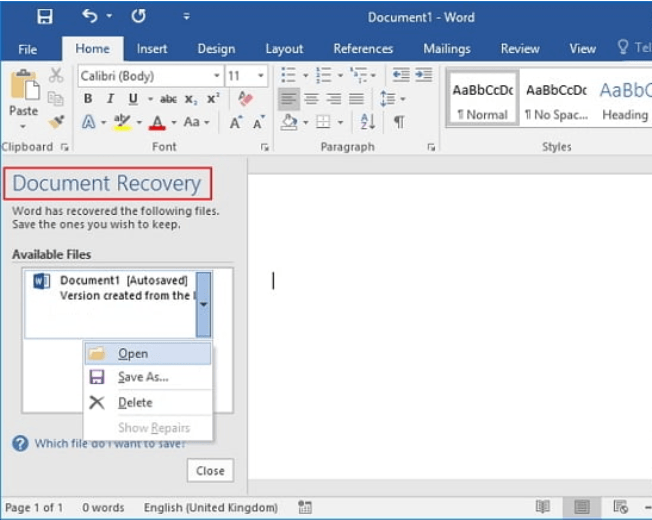The height and width of the screenshot is (520, 652).
Task: Switch to the Layout tab
Action: [284, 49]
